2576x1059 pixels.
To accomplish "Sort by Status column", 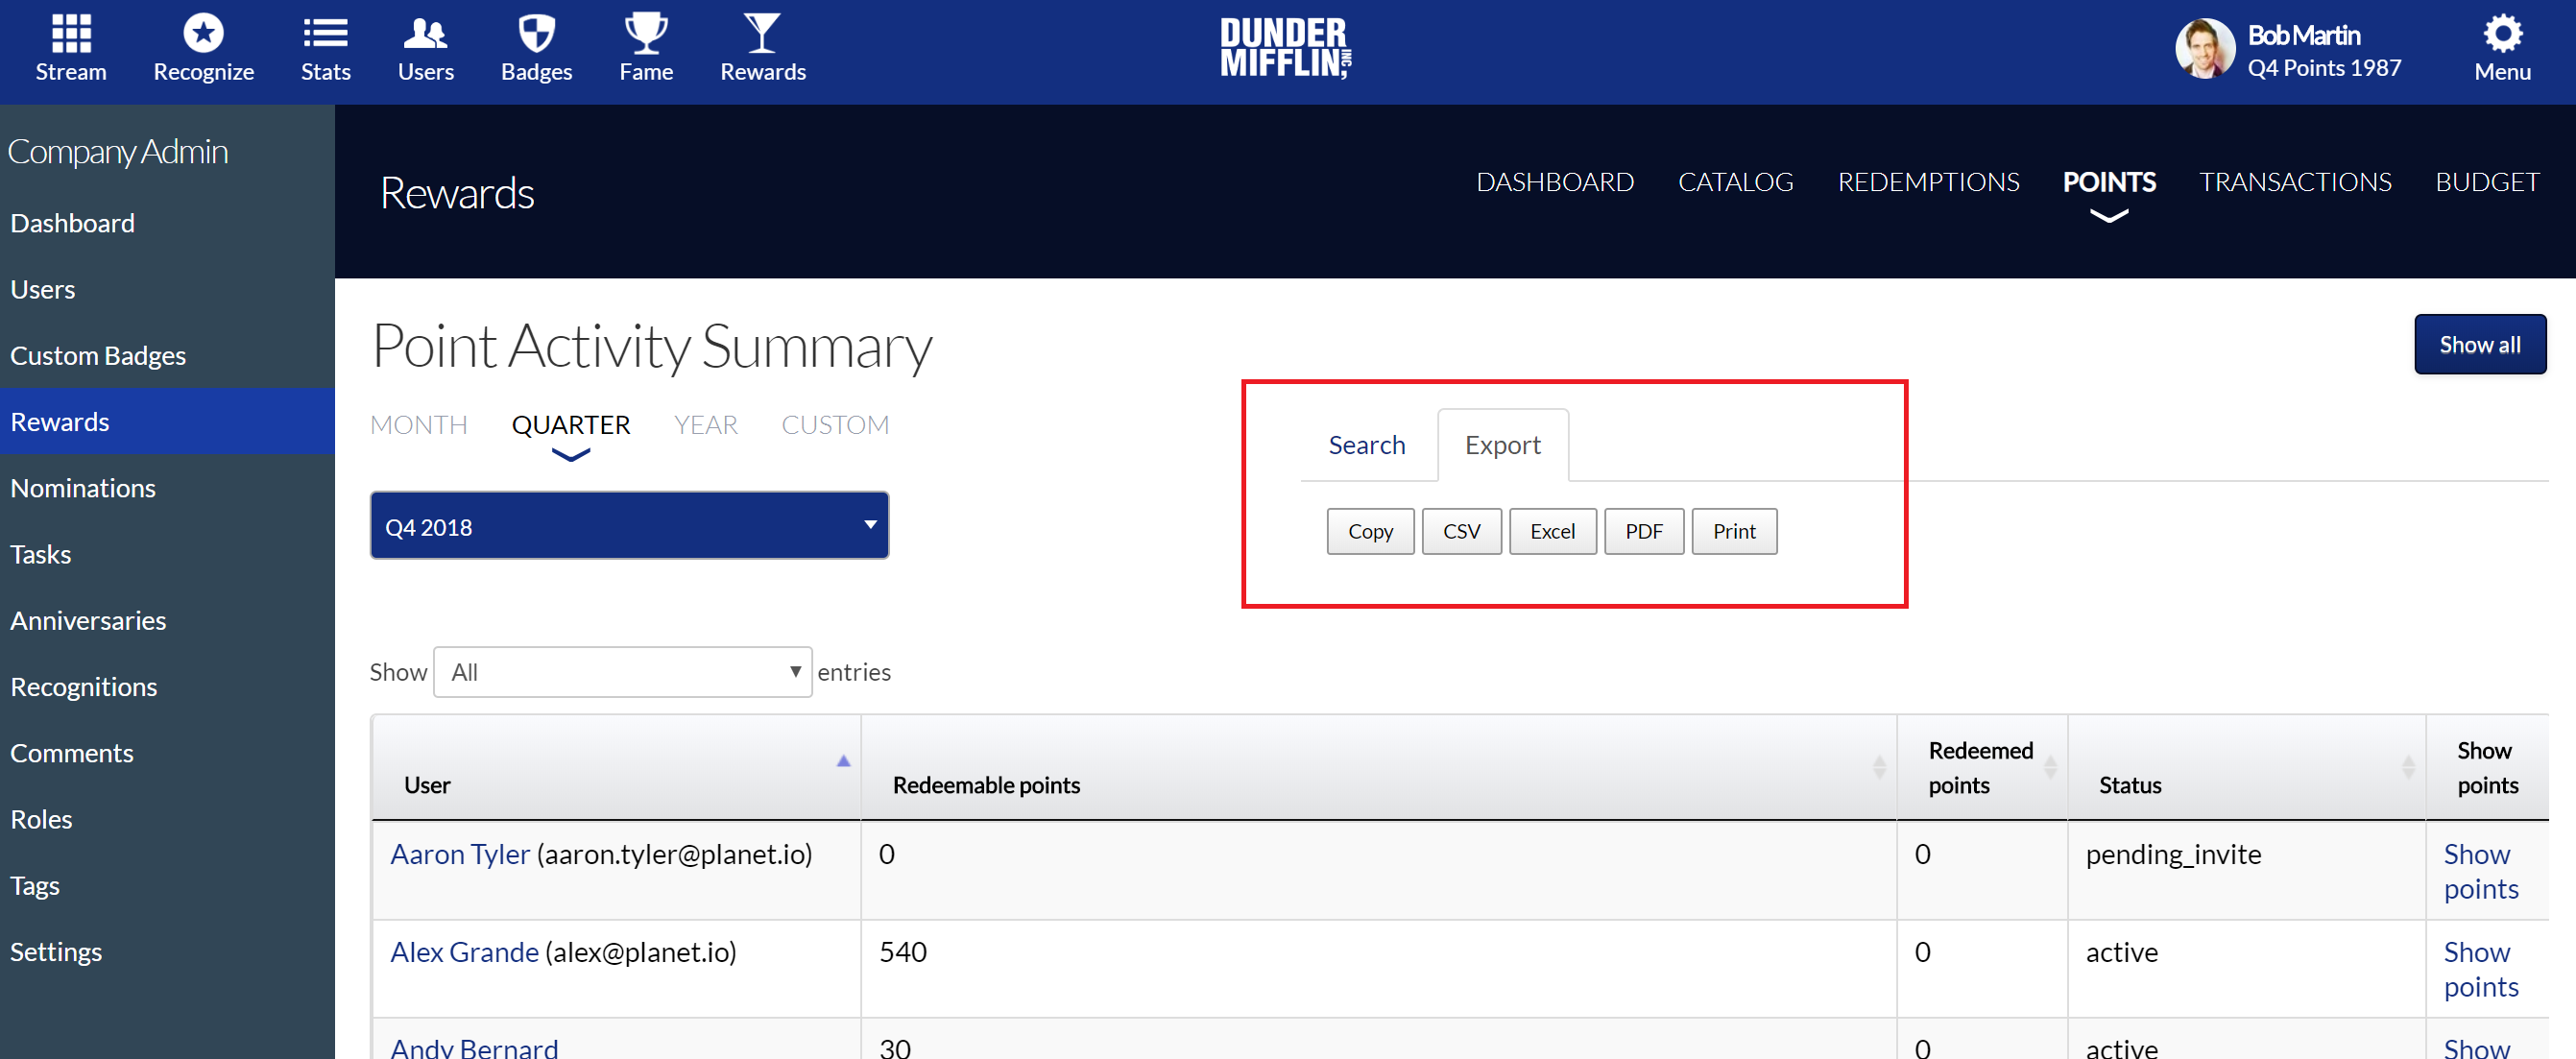I will pos(2246,768).
